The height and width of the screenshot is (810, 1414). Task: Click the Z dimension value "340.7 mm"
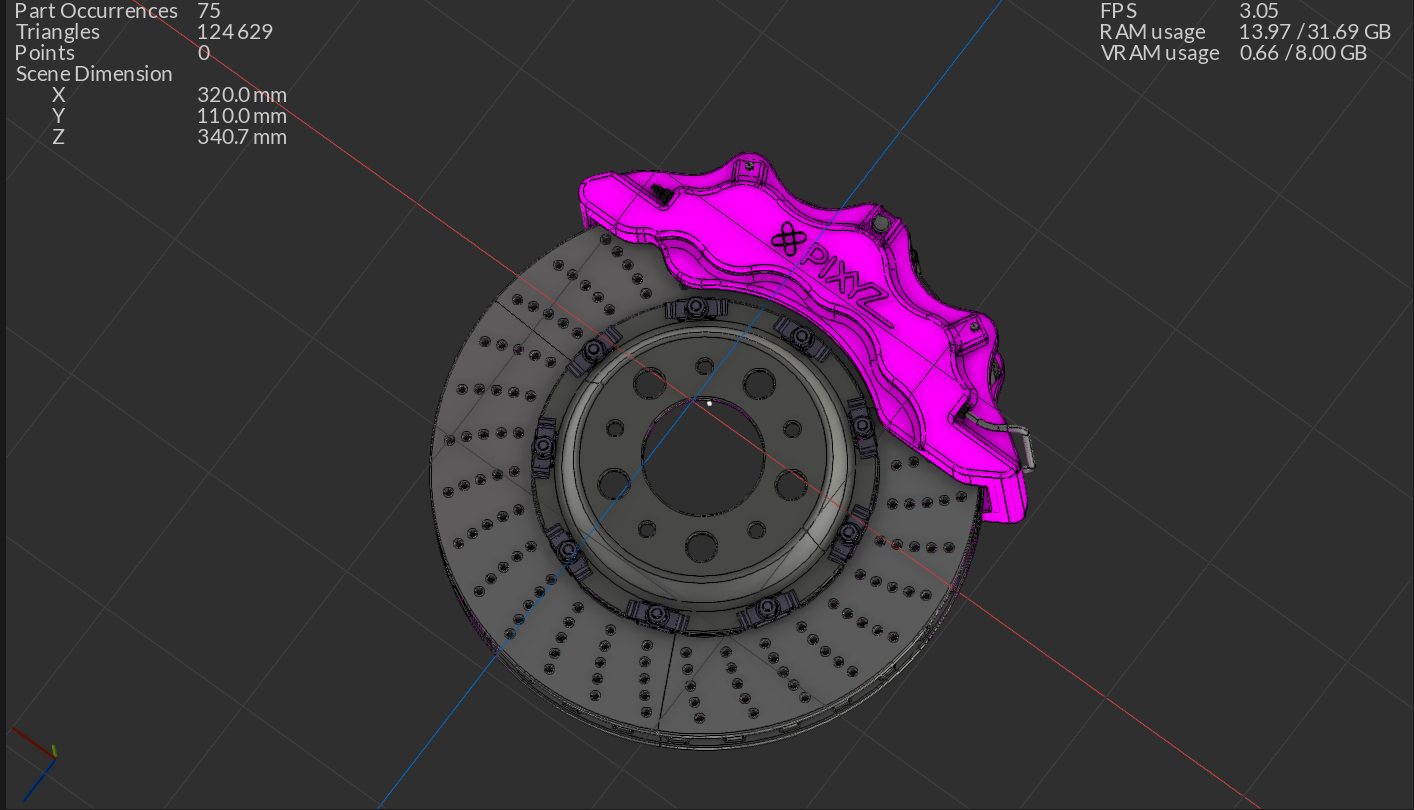tap(242, 137)
